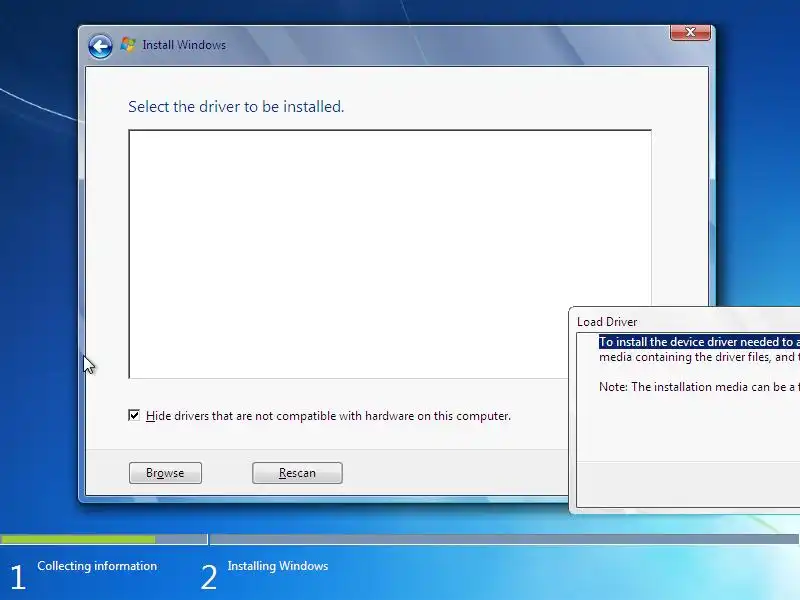The width and height of the screenshot is (800, 600).
Task: Click the 'Hide drivers that are not compatible' label
Action: click(x=329, y=416)
